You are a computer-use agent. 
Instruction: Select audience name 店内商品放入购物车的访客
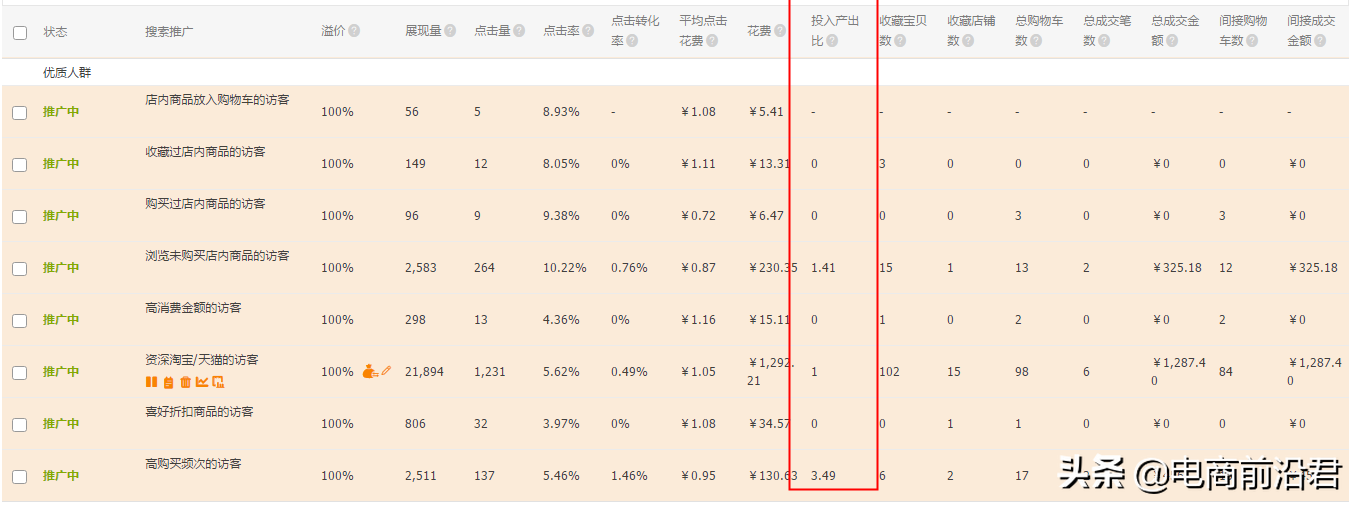coord(217,100)
